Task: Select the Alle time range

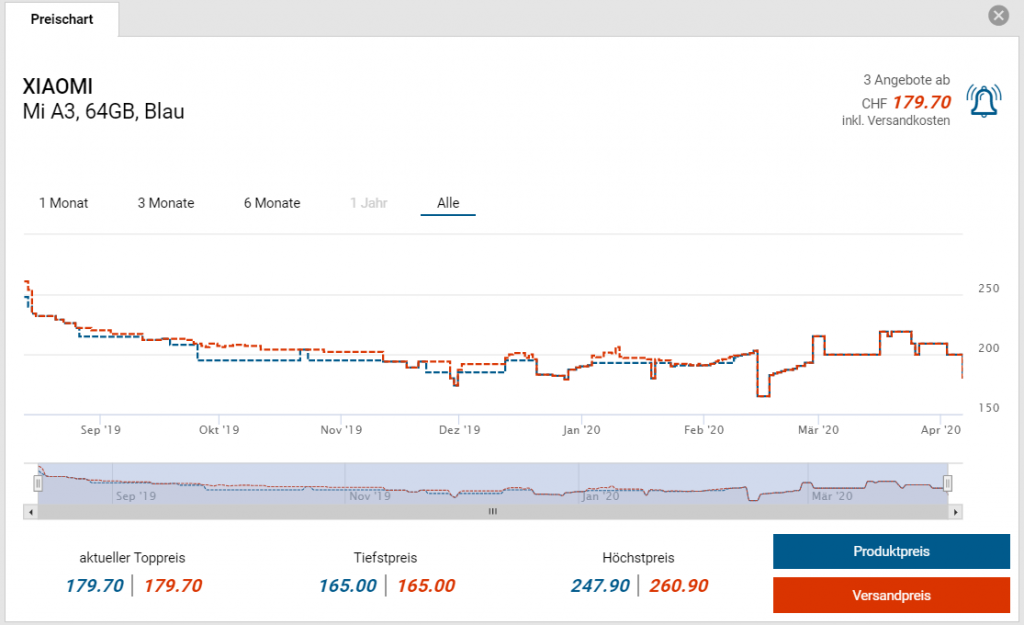Action: (448, 203)
